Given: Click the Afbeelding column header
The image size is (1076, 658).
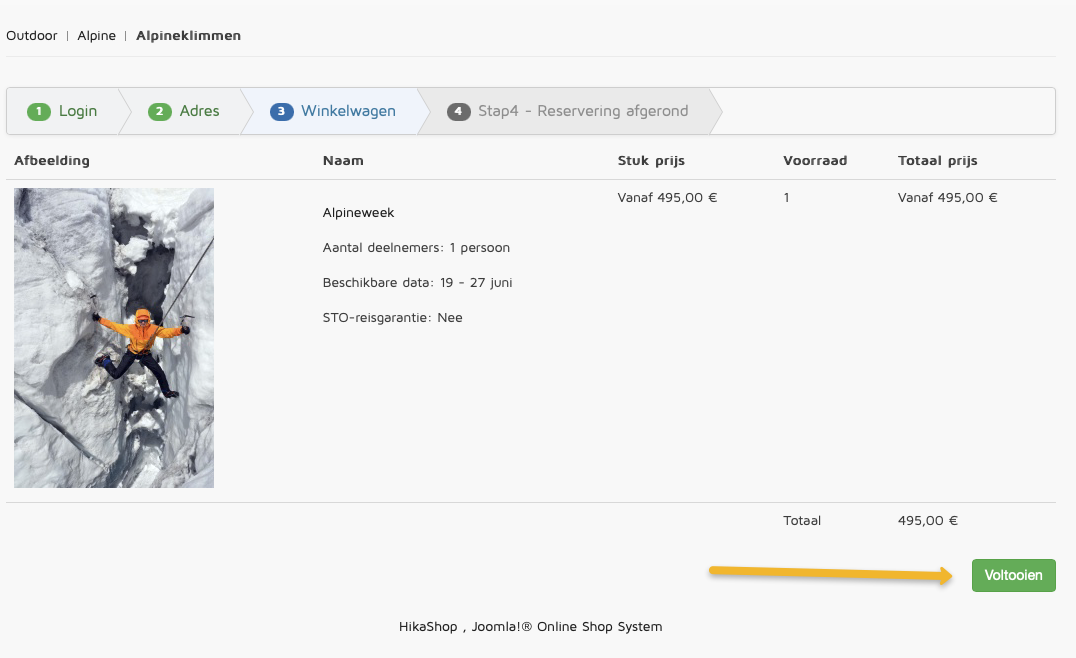Looking at the screenshot, I should tap(52, 160).
